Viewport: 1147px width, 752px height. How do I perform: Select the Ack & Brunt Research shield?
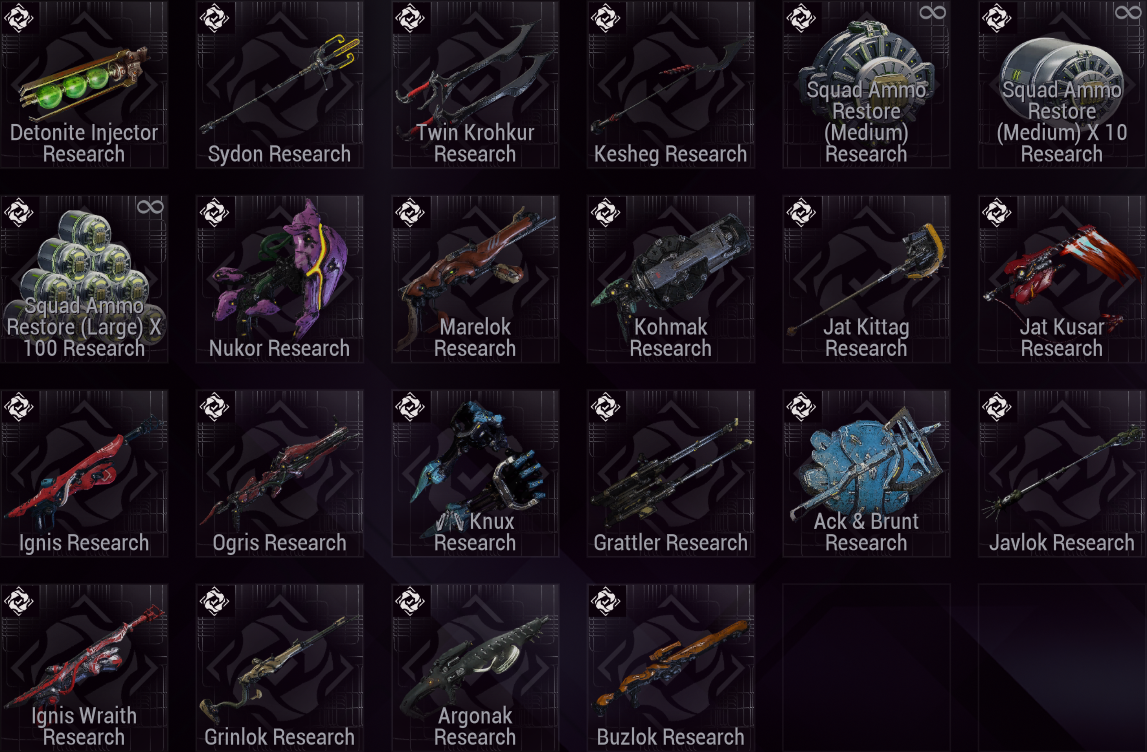(x=866, y=473)
